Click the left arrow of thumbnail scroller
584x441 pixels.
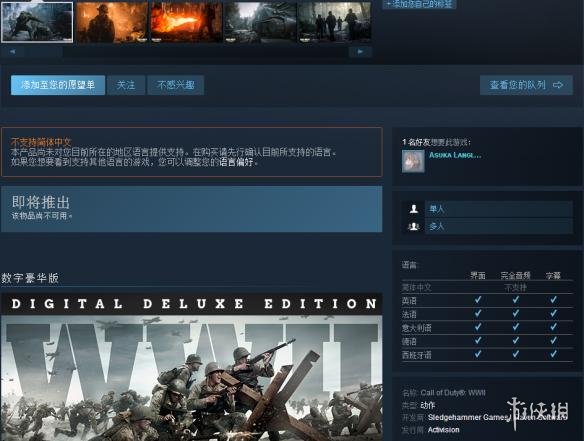click(x=12, y=51)
